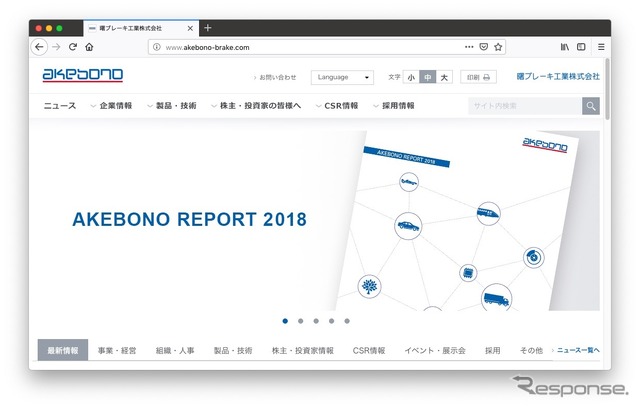Select the first carousel dot
Screen dimensions: 640x408
pos(285,321)
